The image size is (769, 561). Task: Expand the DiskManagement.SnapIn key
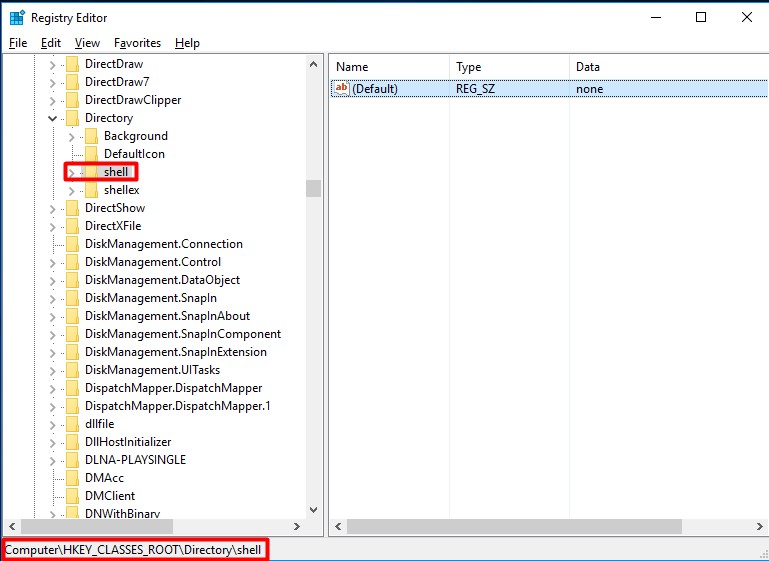point(52,298)
